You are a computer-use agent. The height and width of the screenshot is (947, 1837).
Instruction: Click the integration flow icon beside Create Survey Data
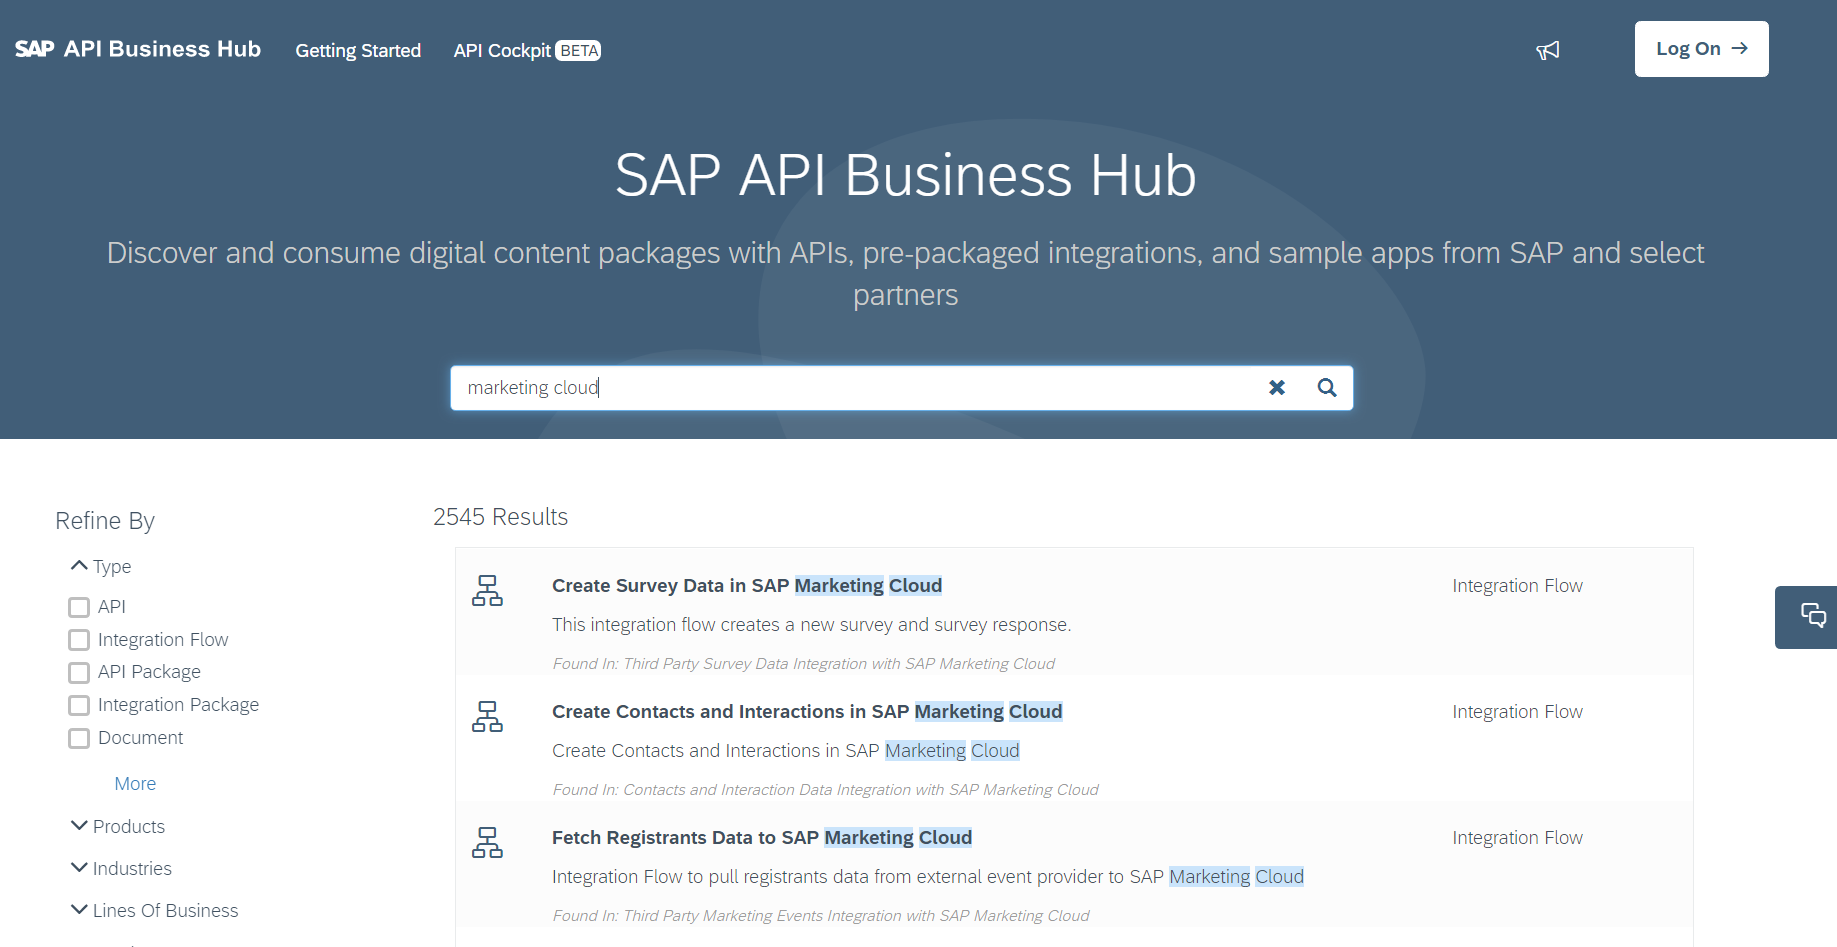tap(487, 590)
